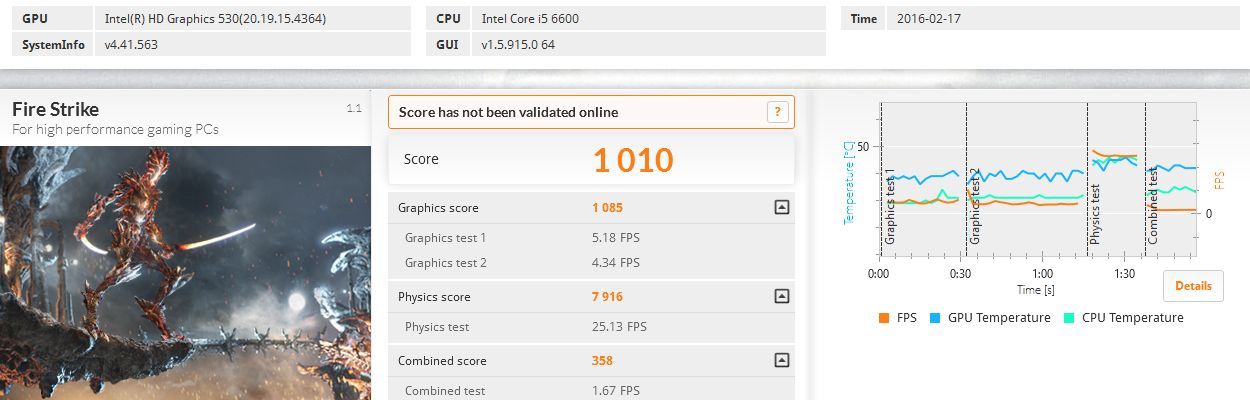Viewport: 1250px width, 400px height.
Task: Click the 'For high performance gaming PCs' subtitle
Action: pos(115,129)
